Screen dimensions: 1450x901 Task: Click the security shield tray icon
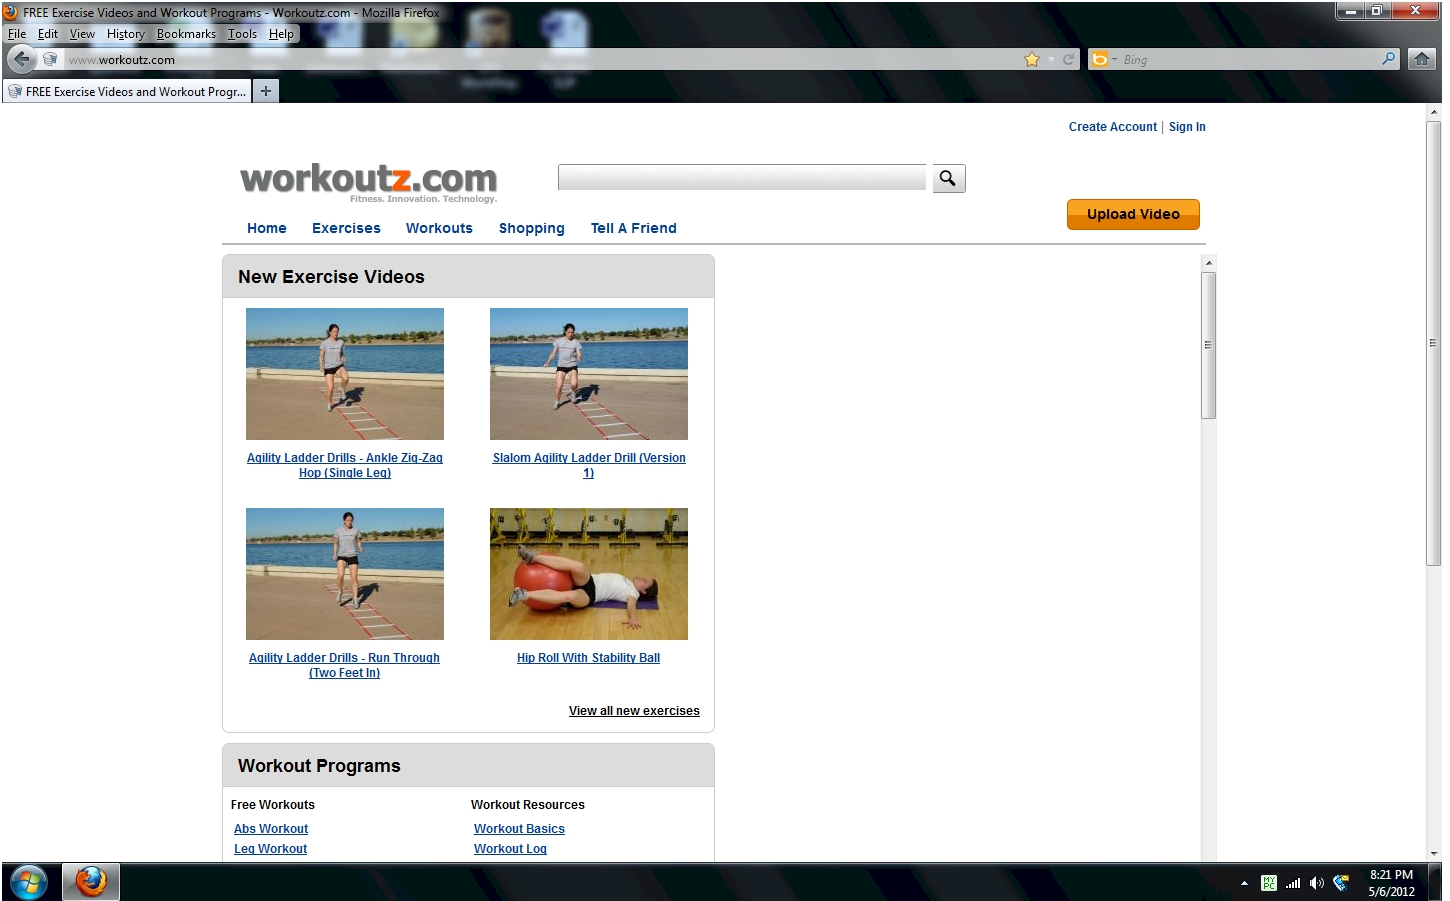point(1341,883)
